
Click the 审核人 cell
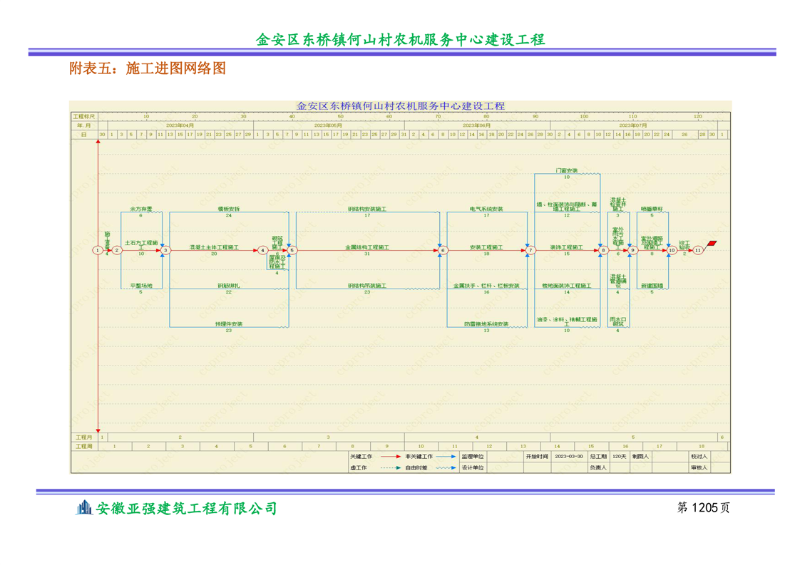(x=699, y=468)
